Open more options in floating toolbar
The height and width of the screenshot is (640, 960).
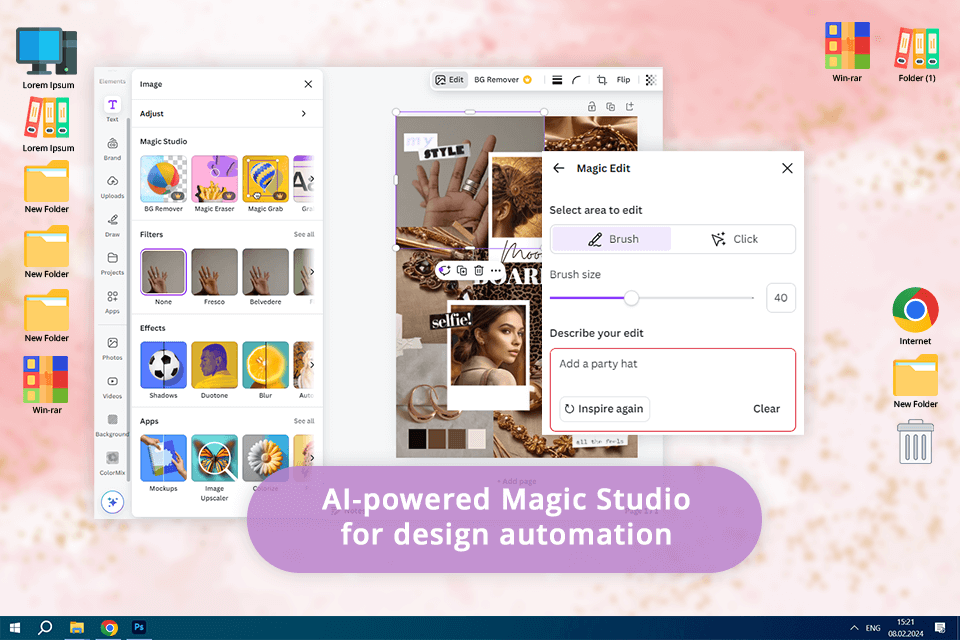pos(496,270)
